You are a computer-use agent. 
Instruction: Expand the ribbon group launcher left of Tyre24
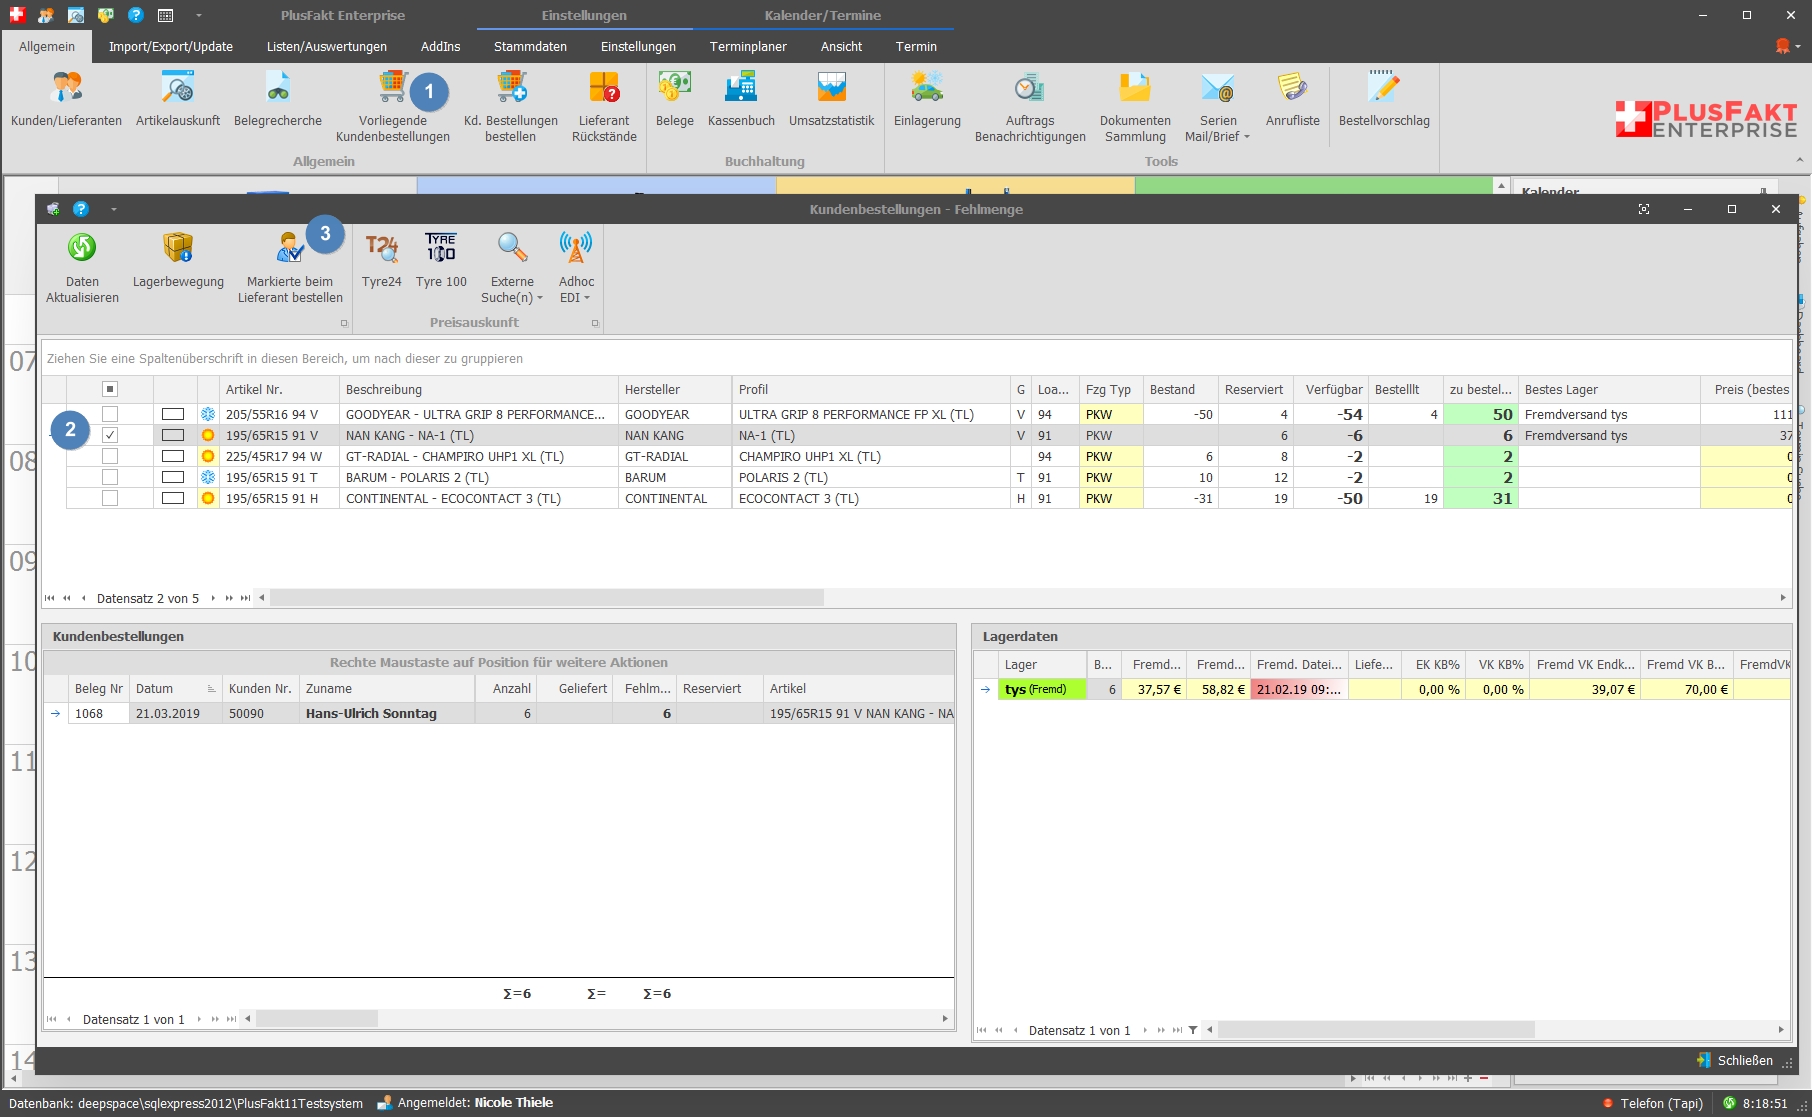344,323
